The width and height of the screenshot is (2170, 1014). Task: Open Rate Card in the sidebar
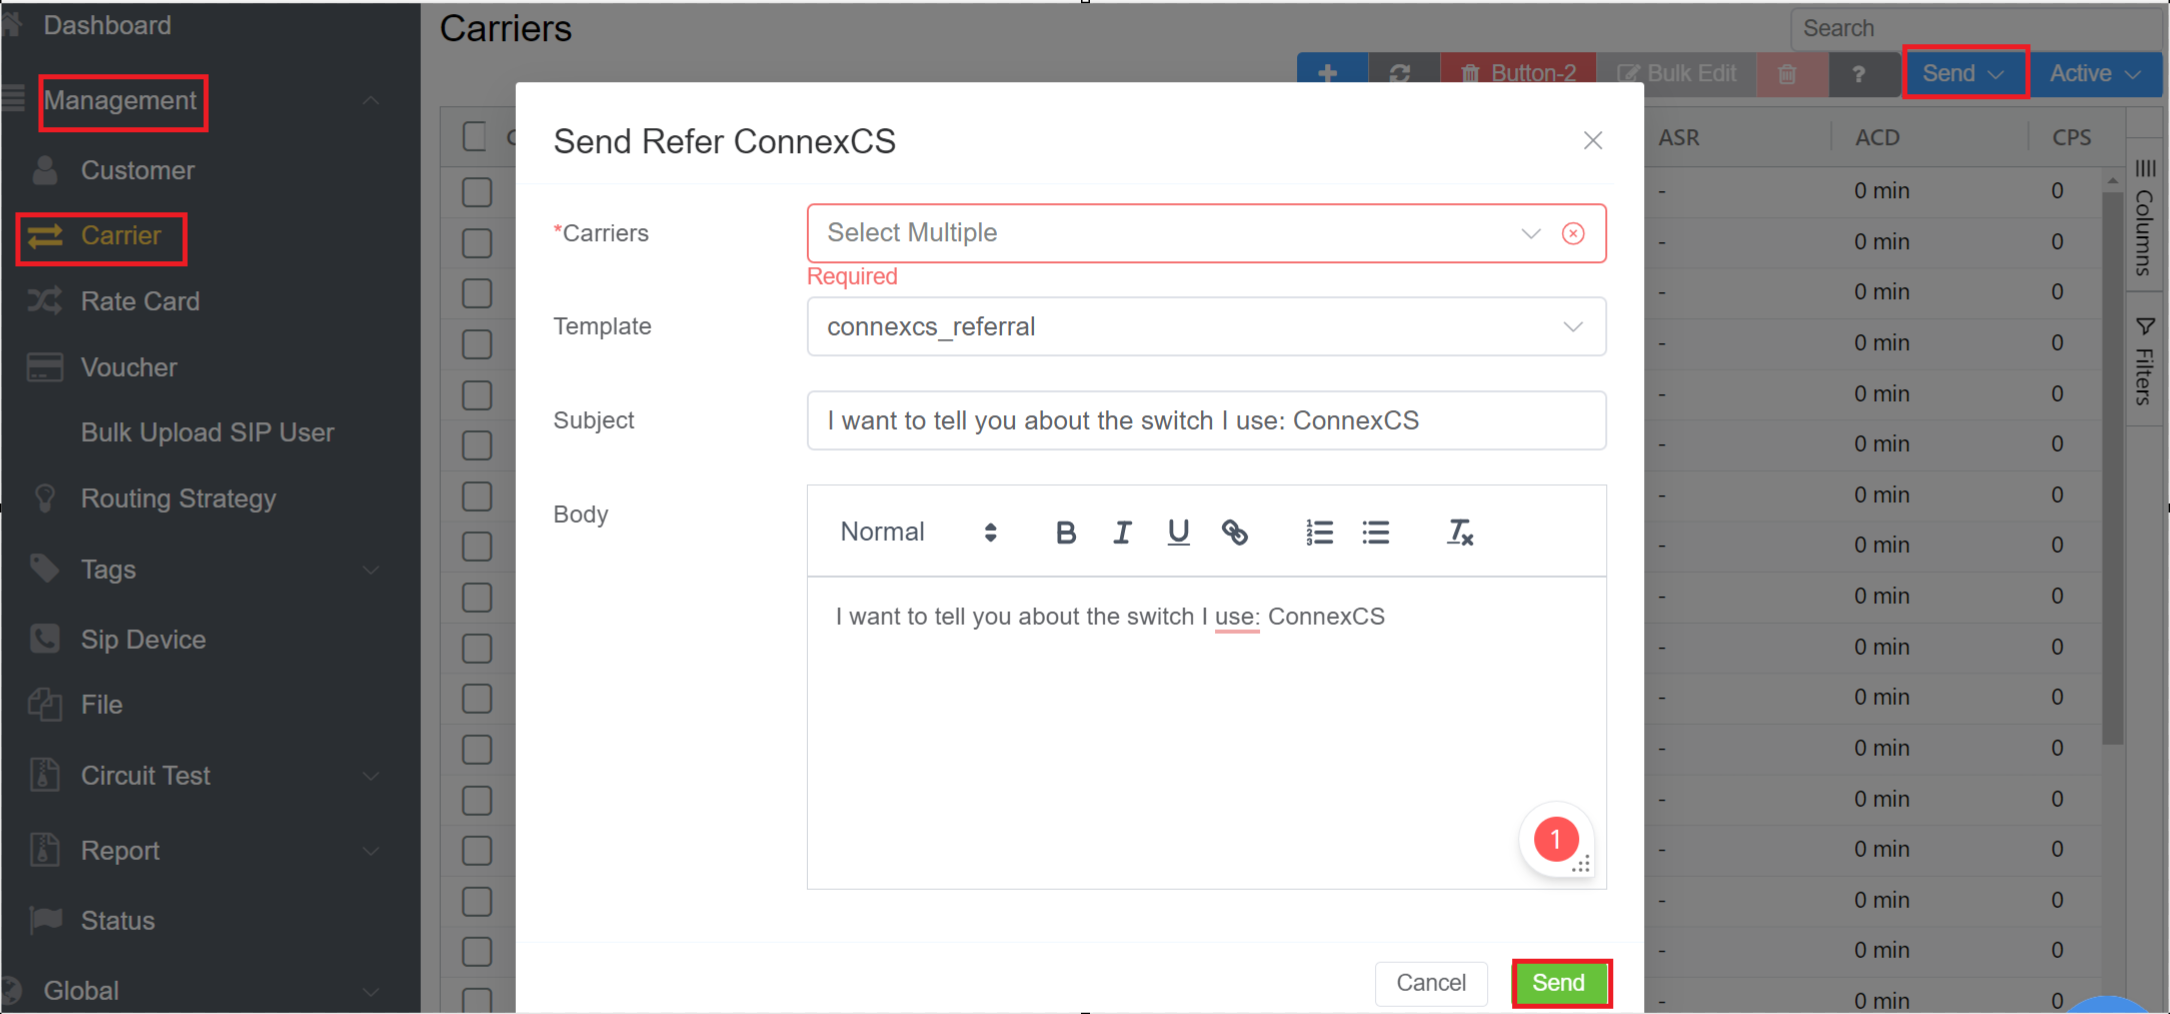[140, 302]
